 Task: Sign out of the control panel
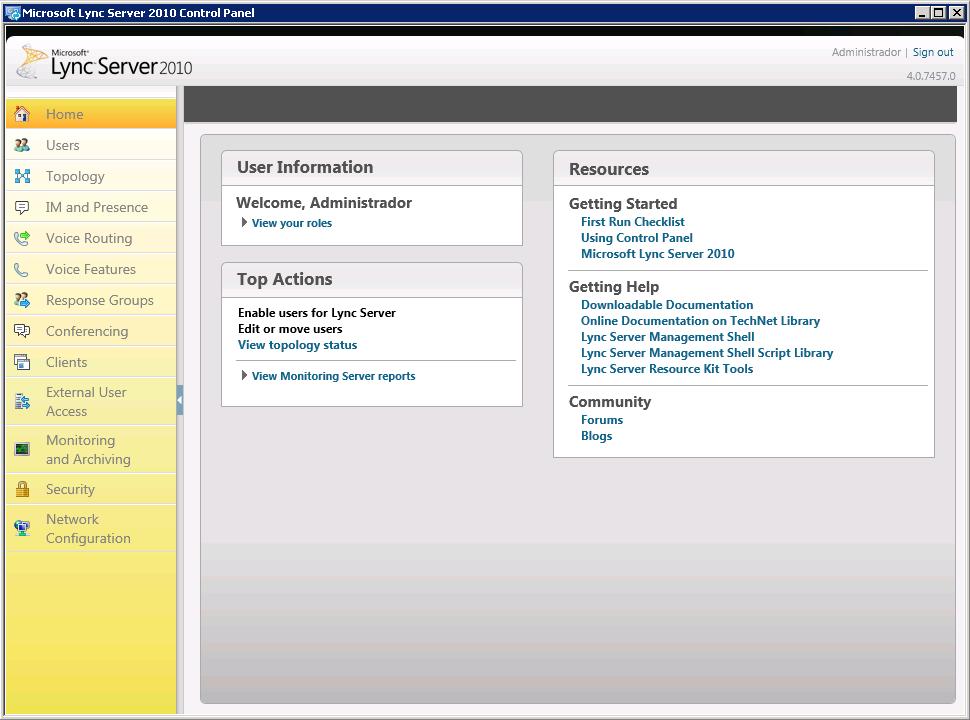coord(932,52)
